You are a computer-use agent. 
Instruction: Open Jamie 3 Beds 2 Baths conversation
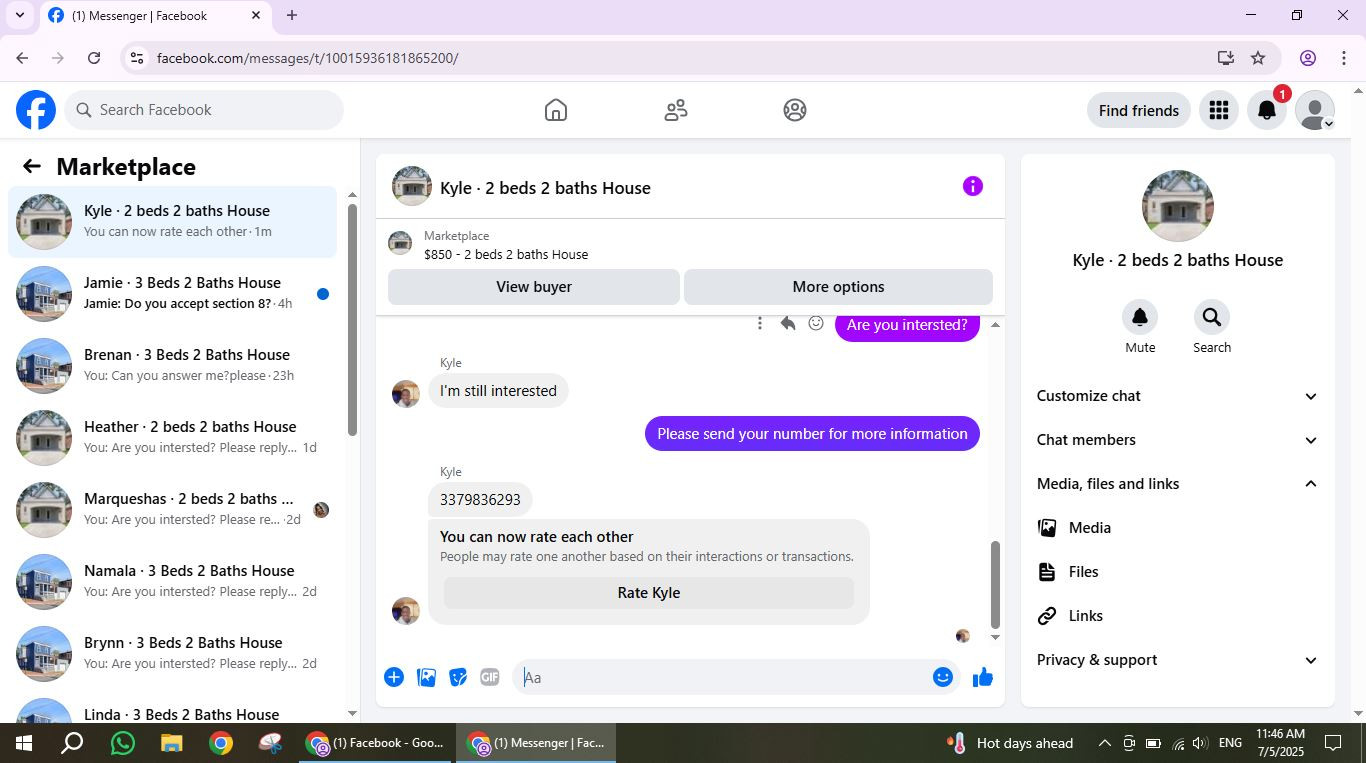tap(172, 293)
